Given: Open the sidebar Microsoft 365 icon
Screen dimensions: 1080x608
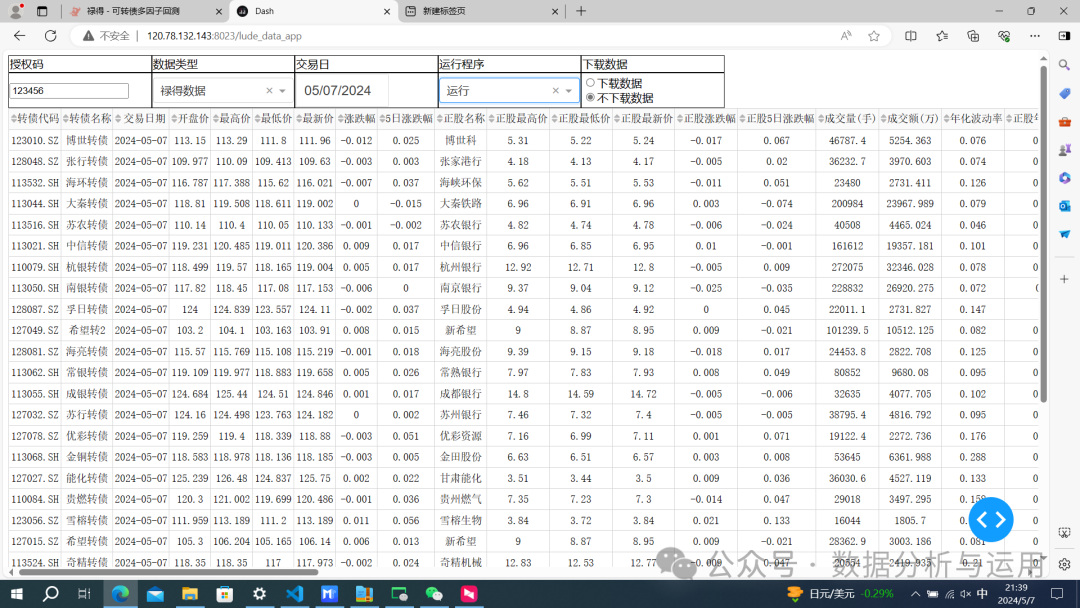Looking at the screenshot, I should pyautogui.click(x=1064, y=178).
